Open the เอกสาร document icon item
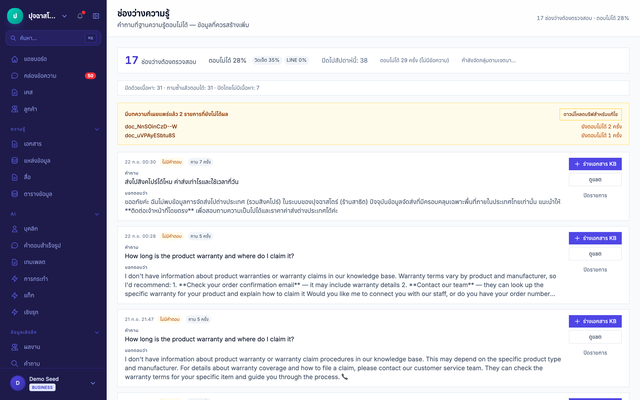The image size is (640, 400). [x=15, y=144]
